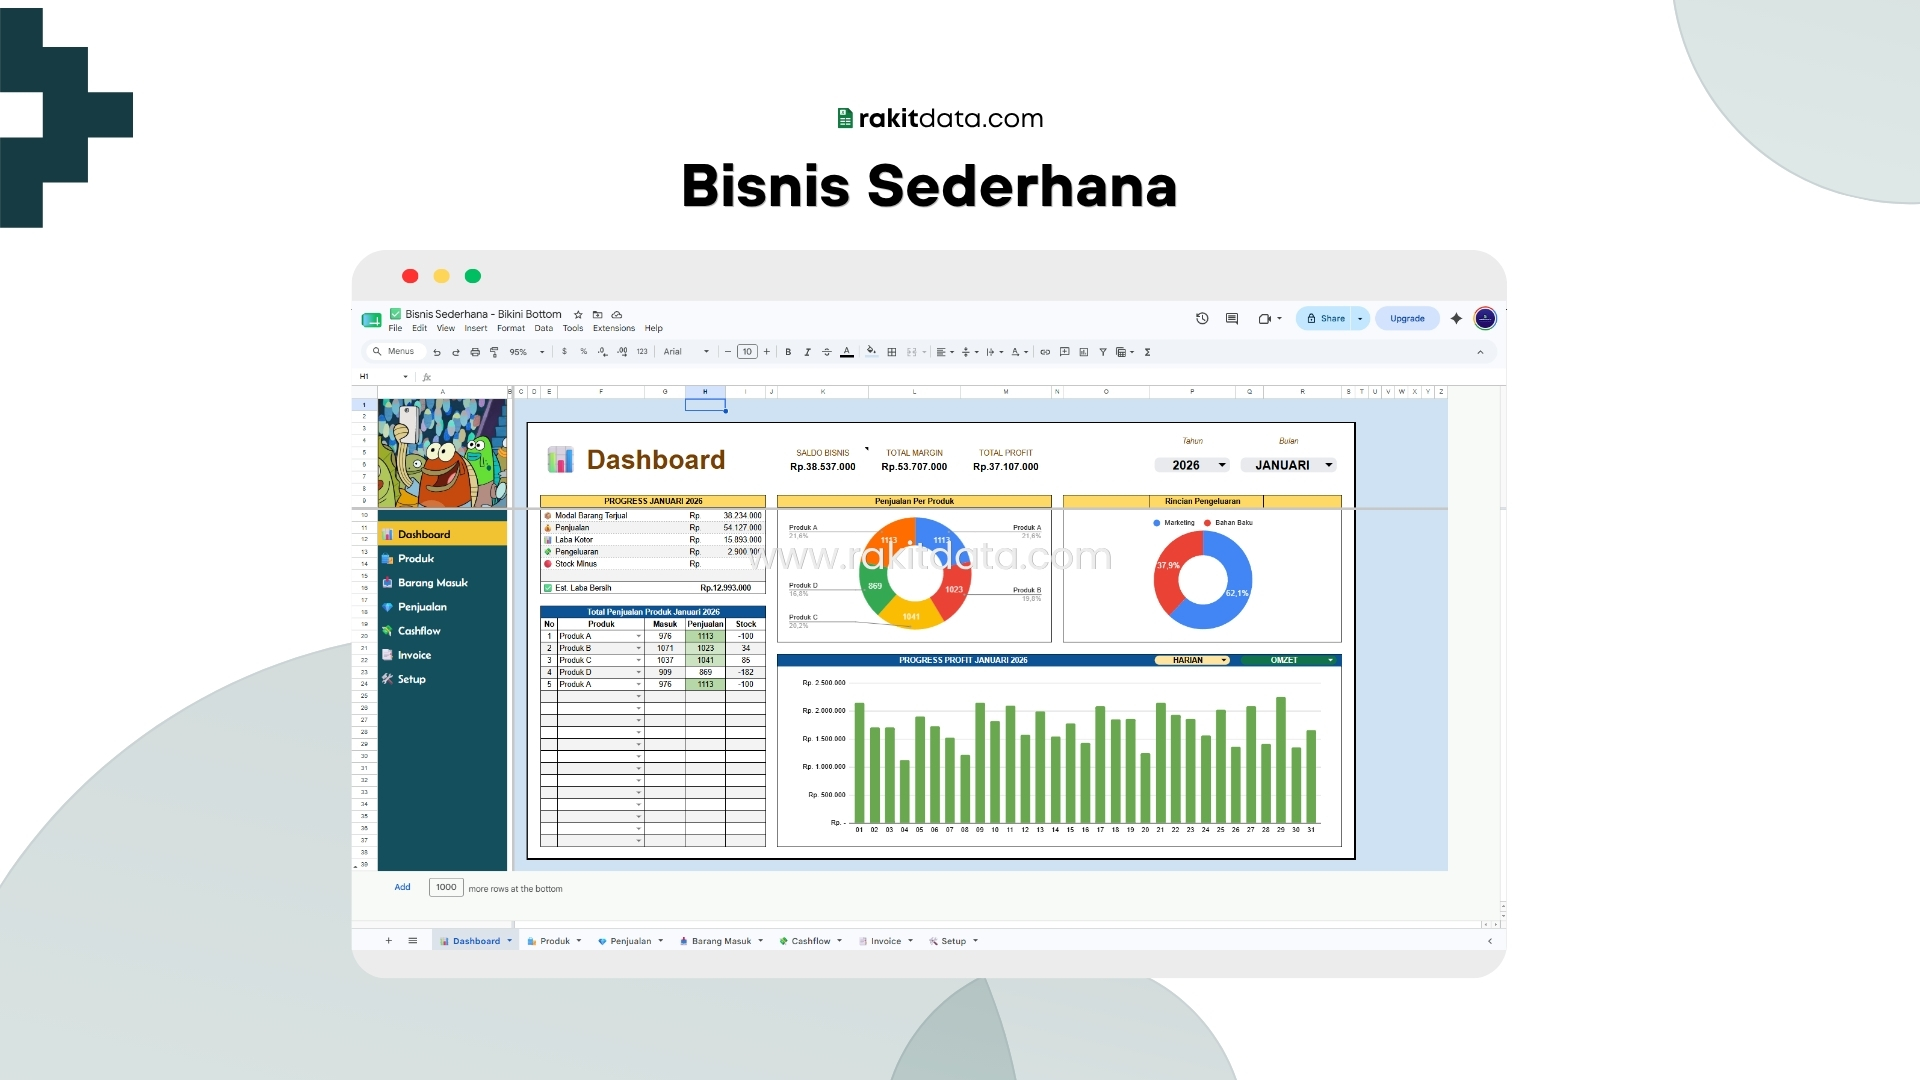Open the text color picker (underlined A)
The width and height of the screenshot is (1920, 1080).
tap(847, 352)
